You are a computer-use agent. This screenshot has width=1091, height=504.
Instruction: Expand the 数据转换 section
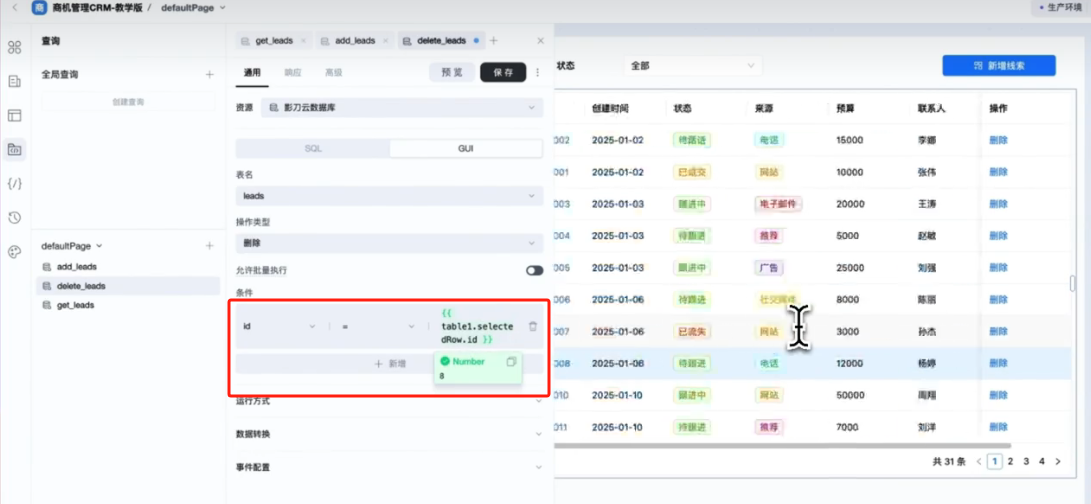pyautogui.click(x=389, y=434)
